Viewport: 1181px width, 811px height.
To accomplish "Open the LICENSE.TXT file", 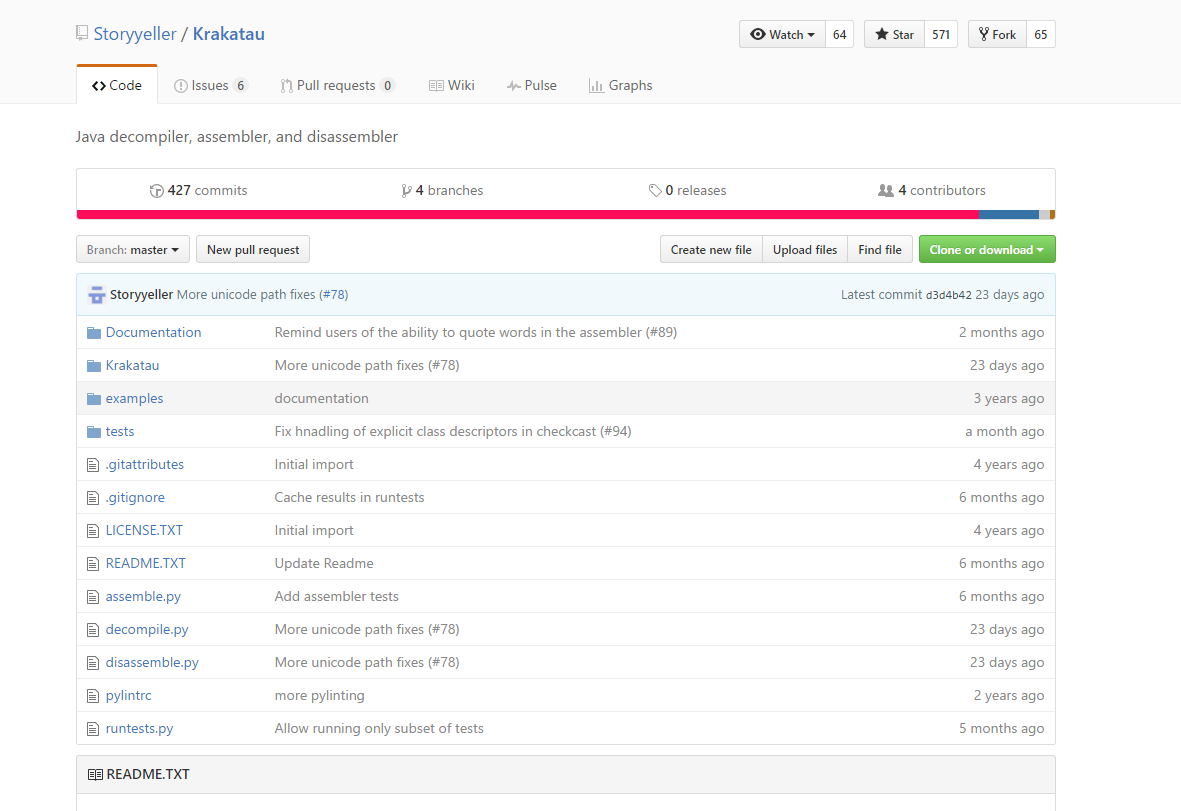I will click(x=144, y=530).
